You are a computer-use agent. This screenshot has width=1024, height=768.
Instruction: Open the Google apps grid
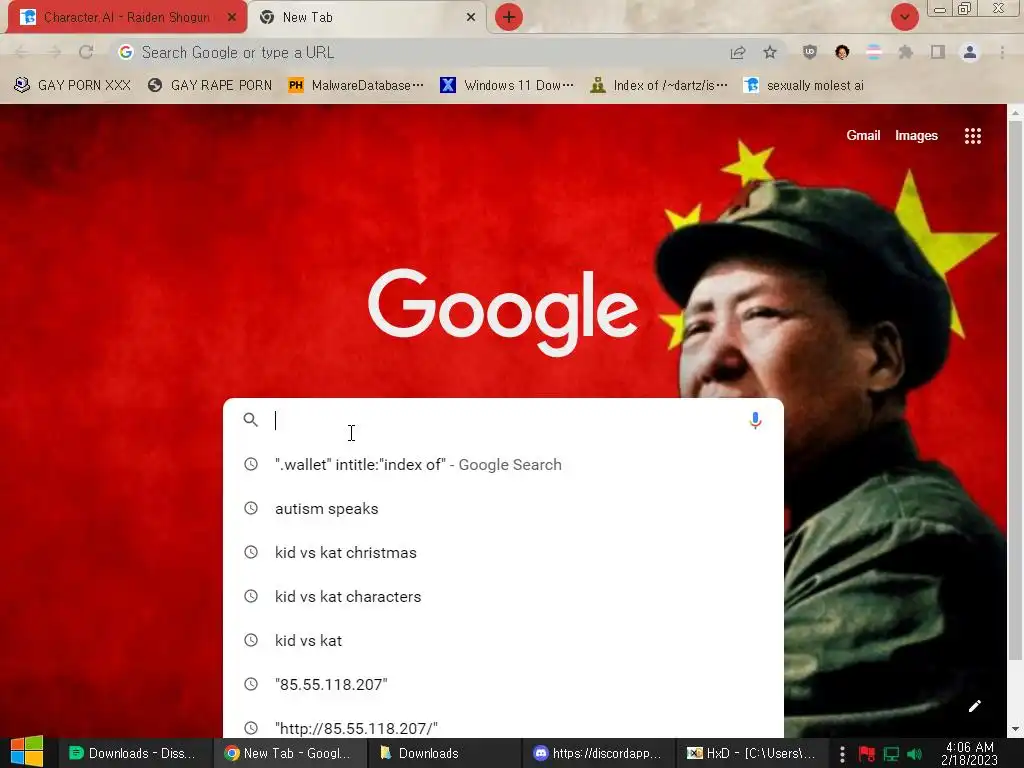972,136
